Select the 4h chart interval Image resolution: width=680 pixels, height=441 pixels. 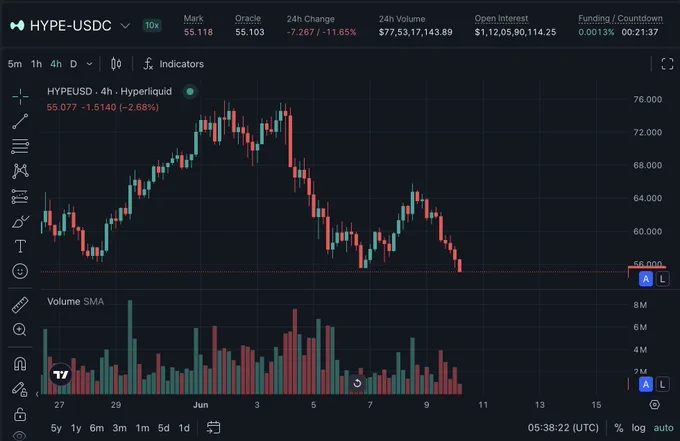(56, 64)
